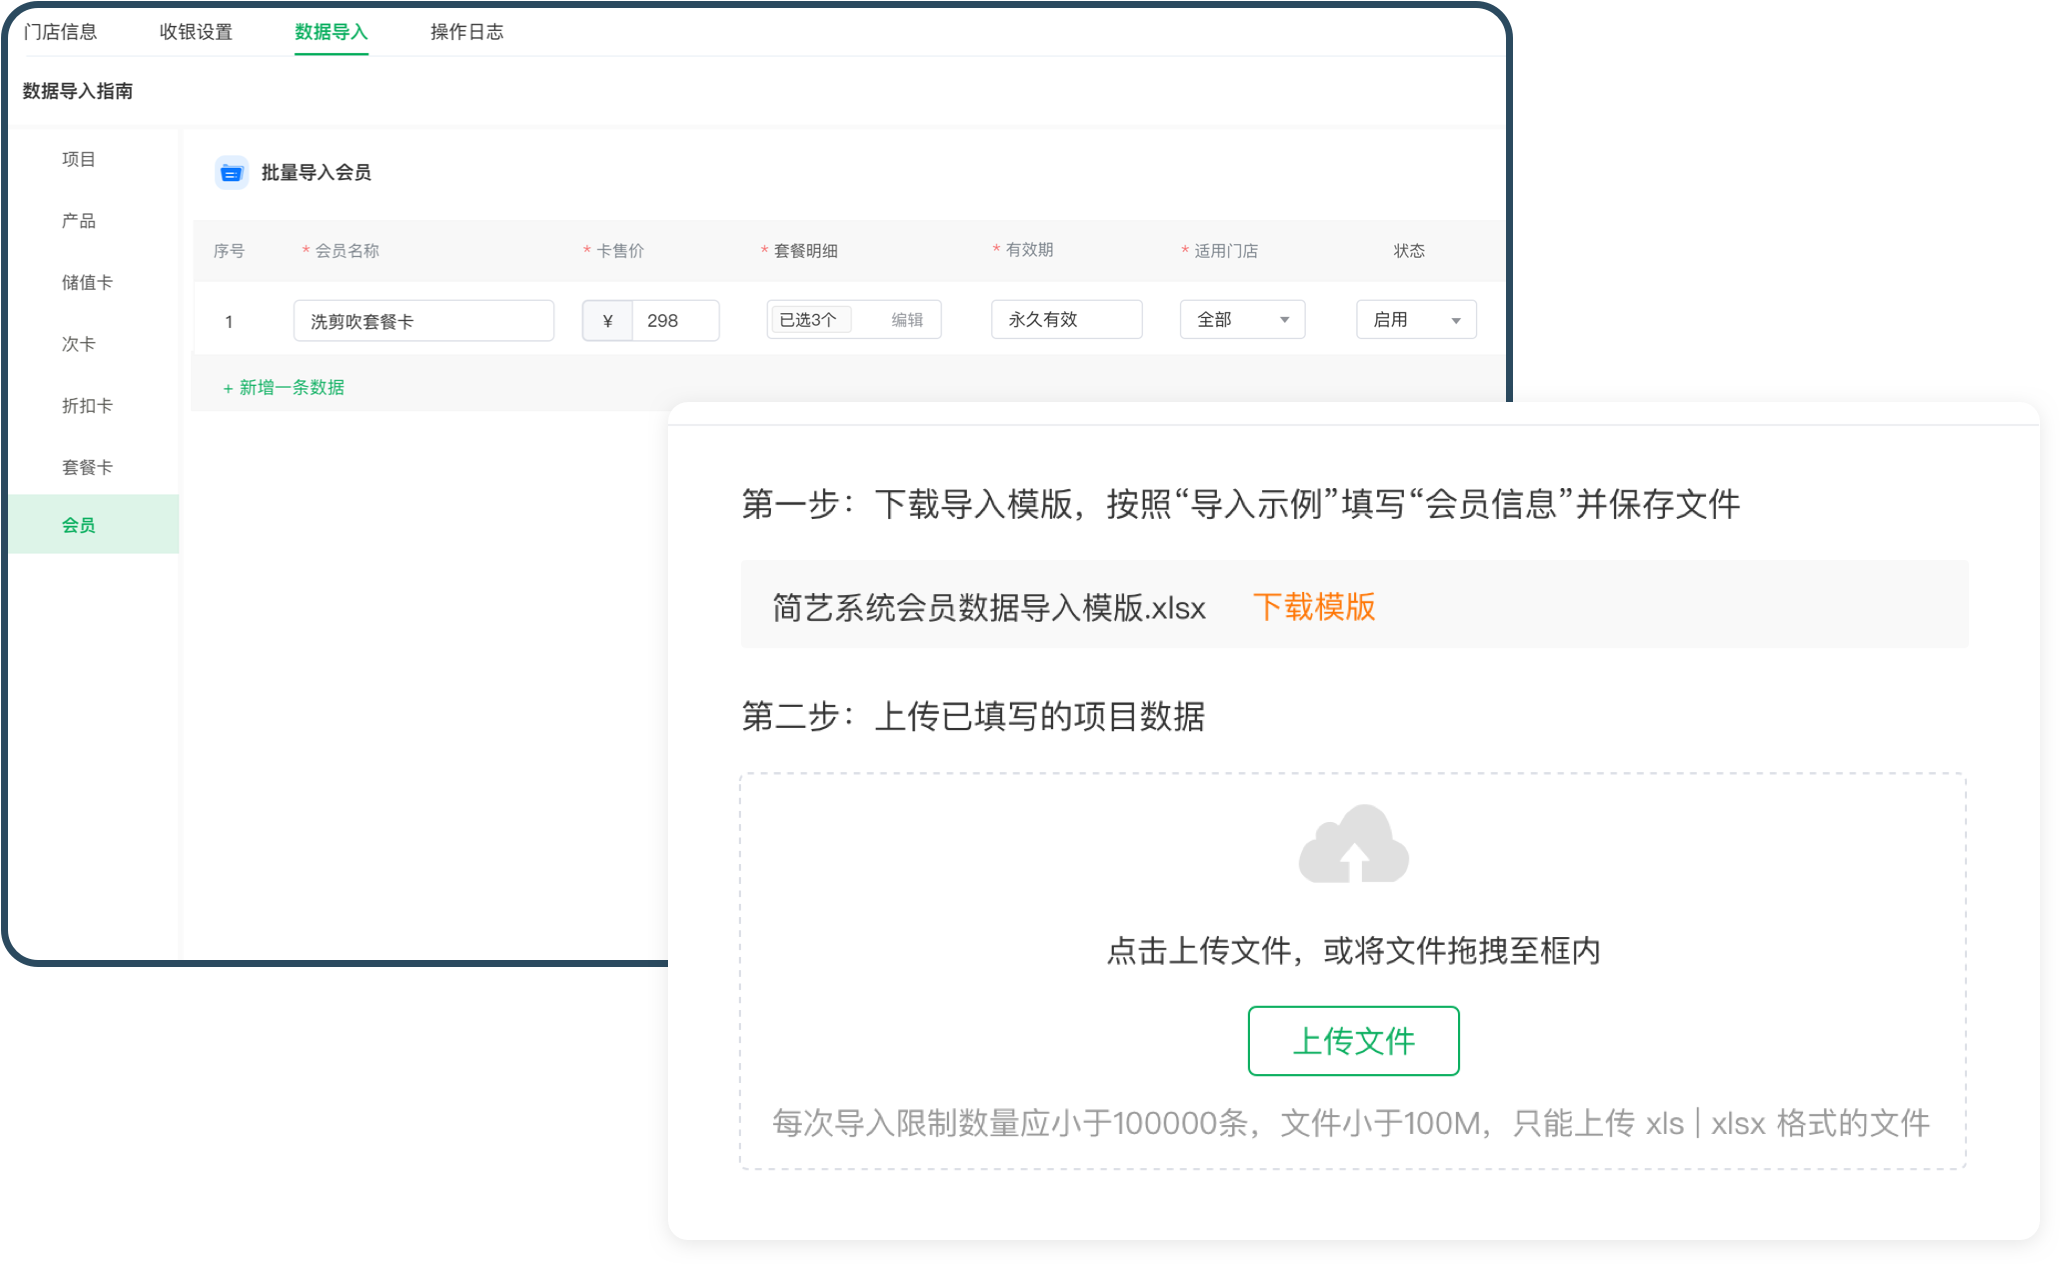Click the 状态 column header
Viewport: 2060px width, 1264px height.
click(1409, 251)
